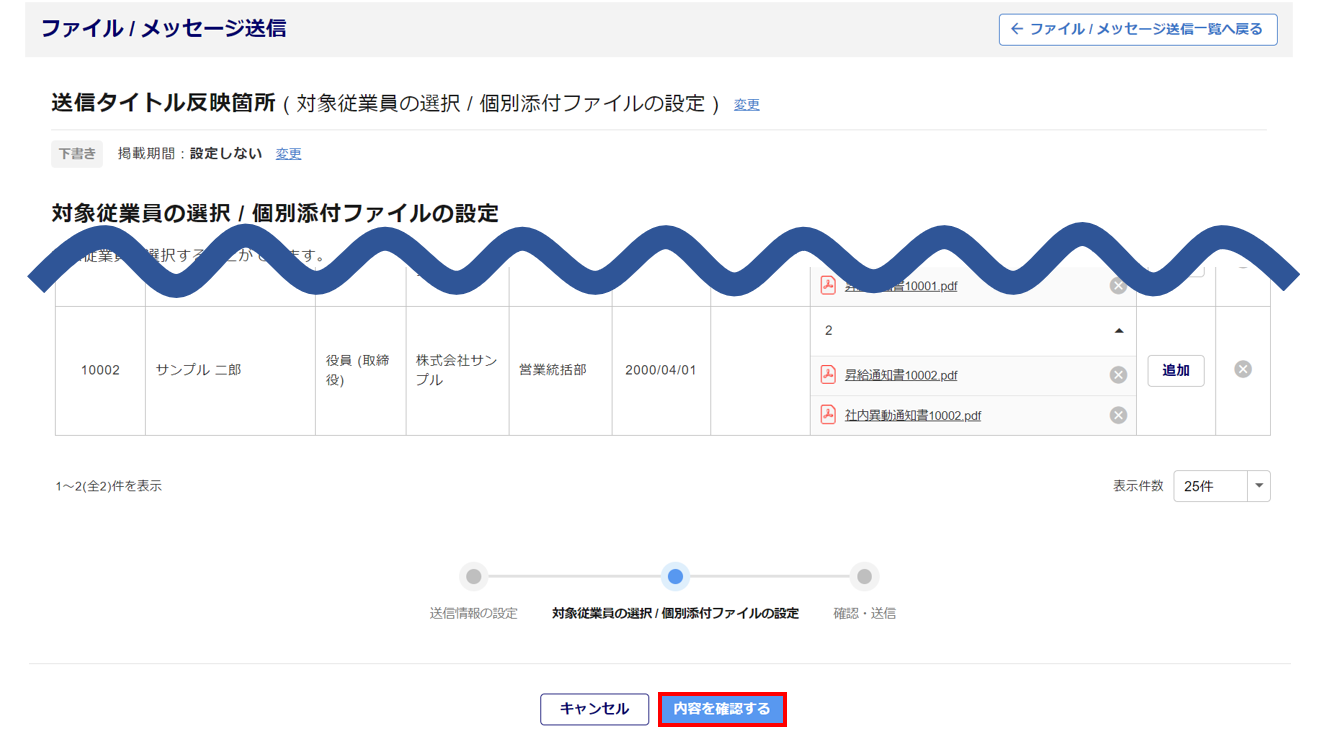The width and height of the screenshot is (1322, 732).
Task: Click the 送信情報の設定 step circle
Action: [474, 576]
